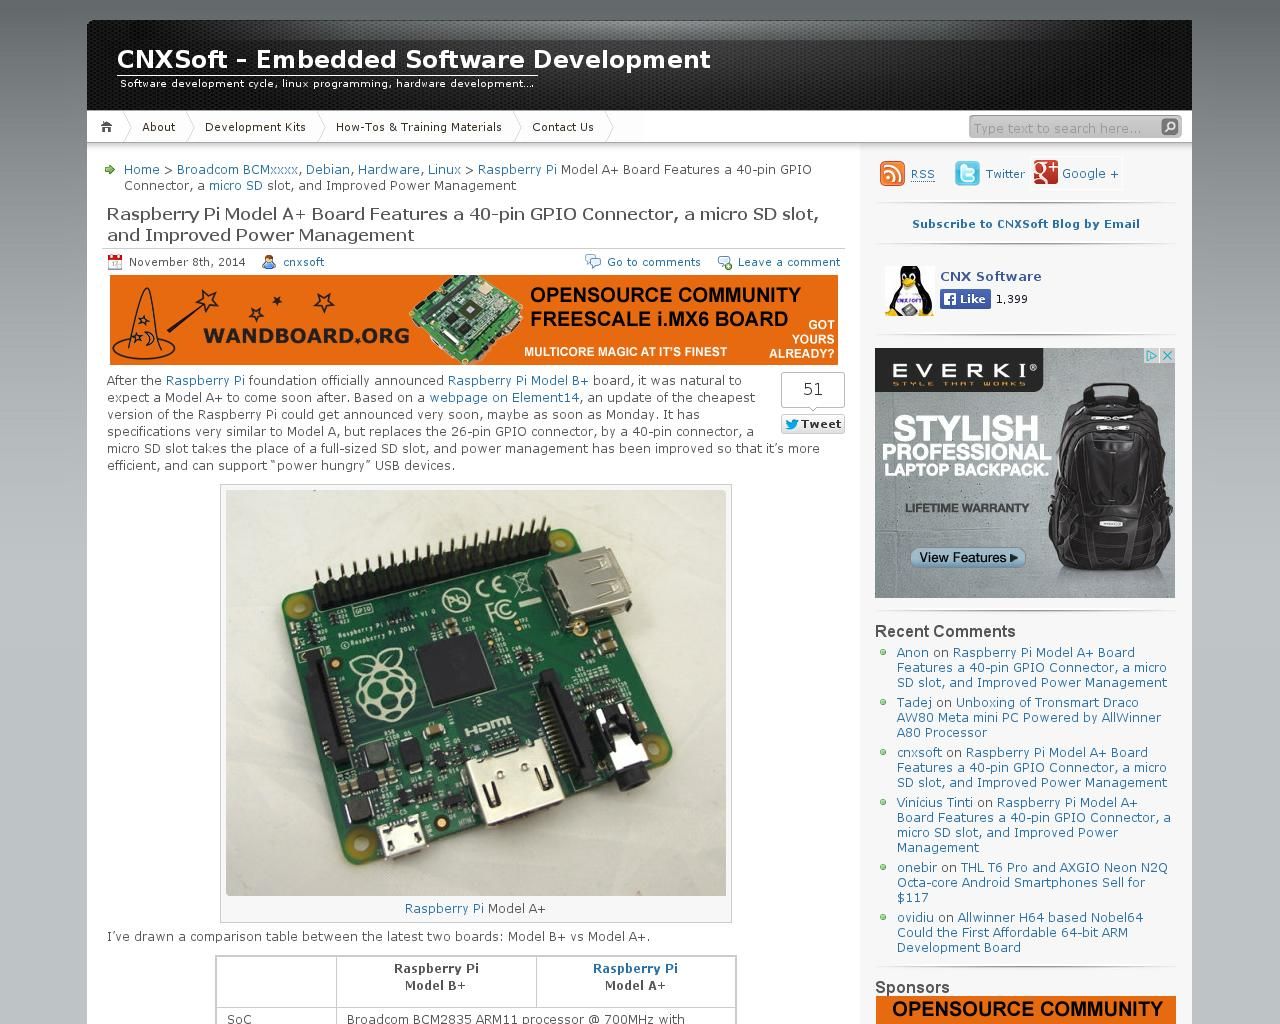Click the Linux category breadcrumb
The width and height of the screenshot is (1280, 1024).
(444, 170)
